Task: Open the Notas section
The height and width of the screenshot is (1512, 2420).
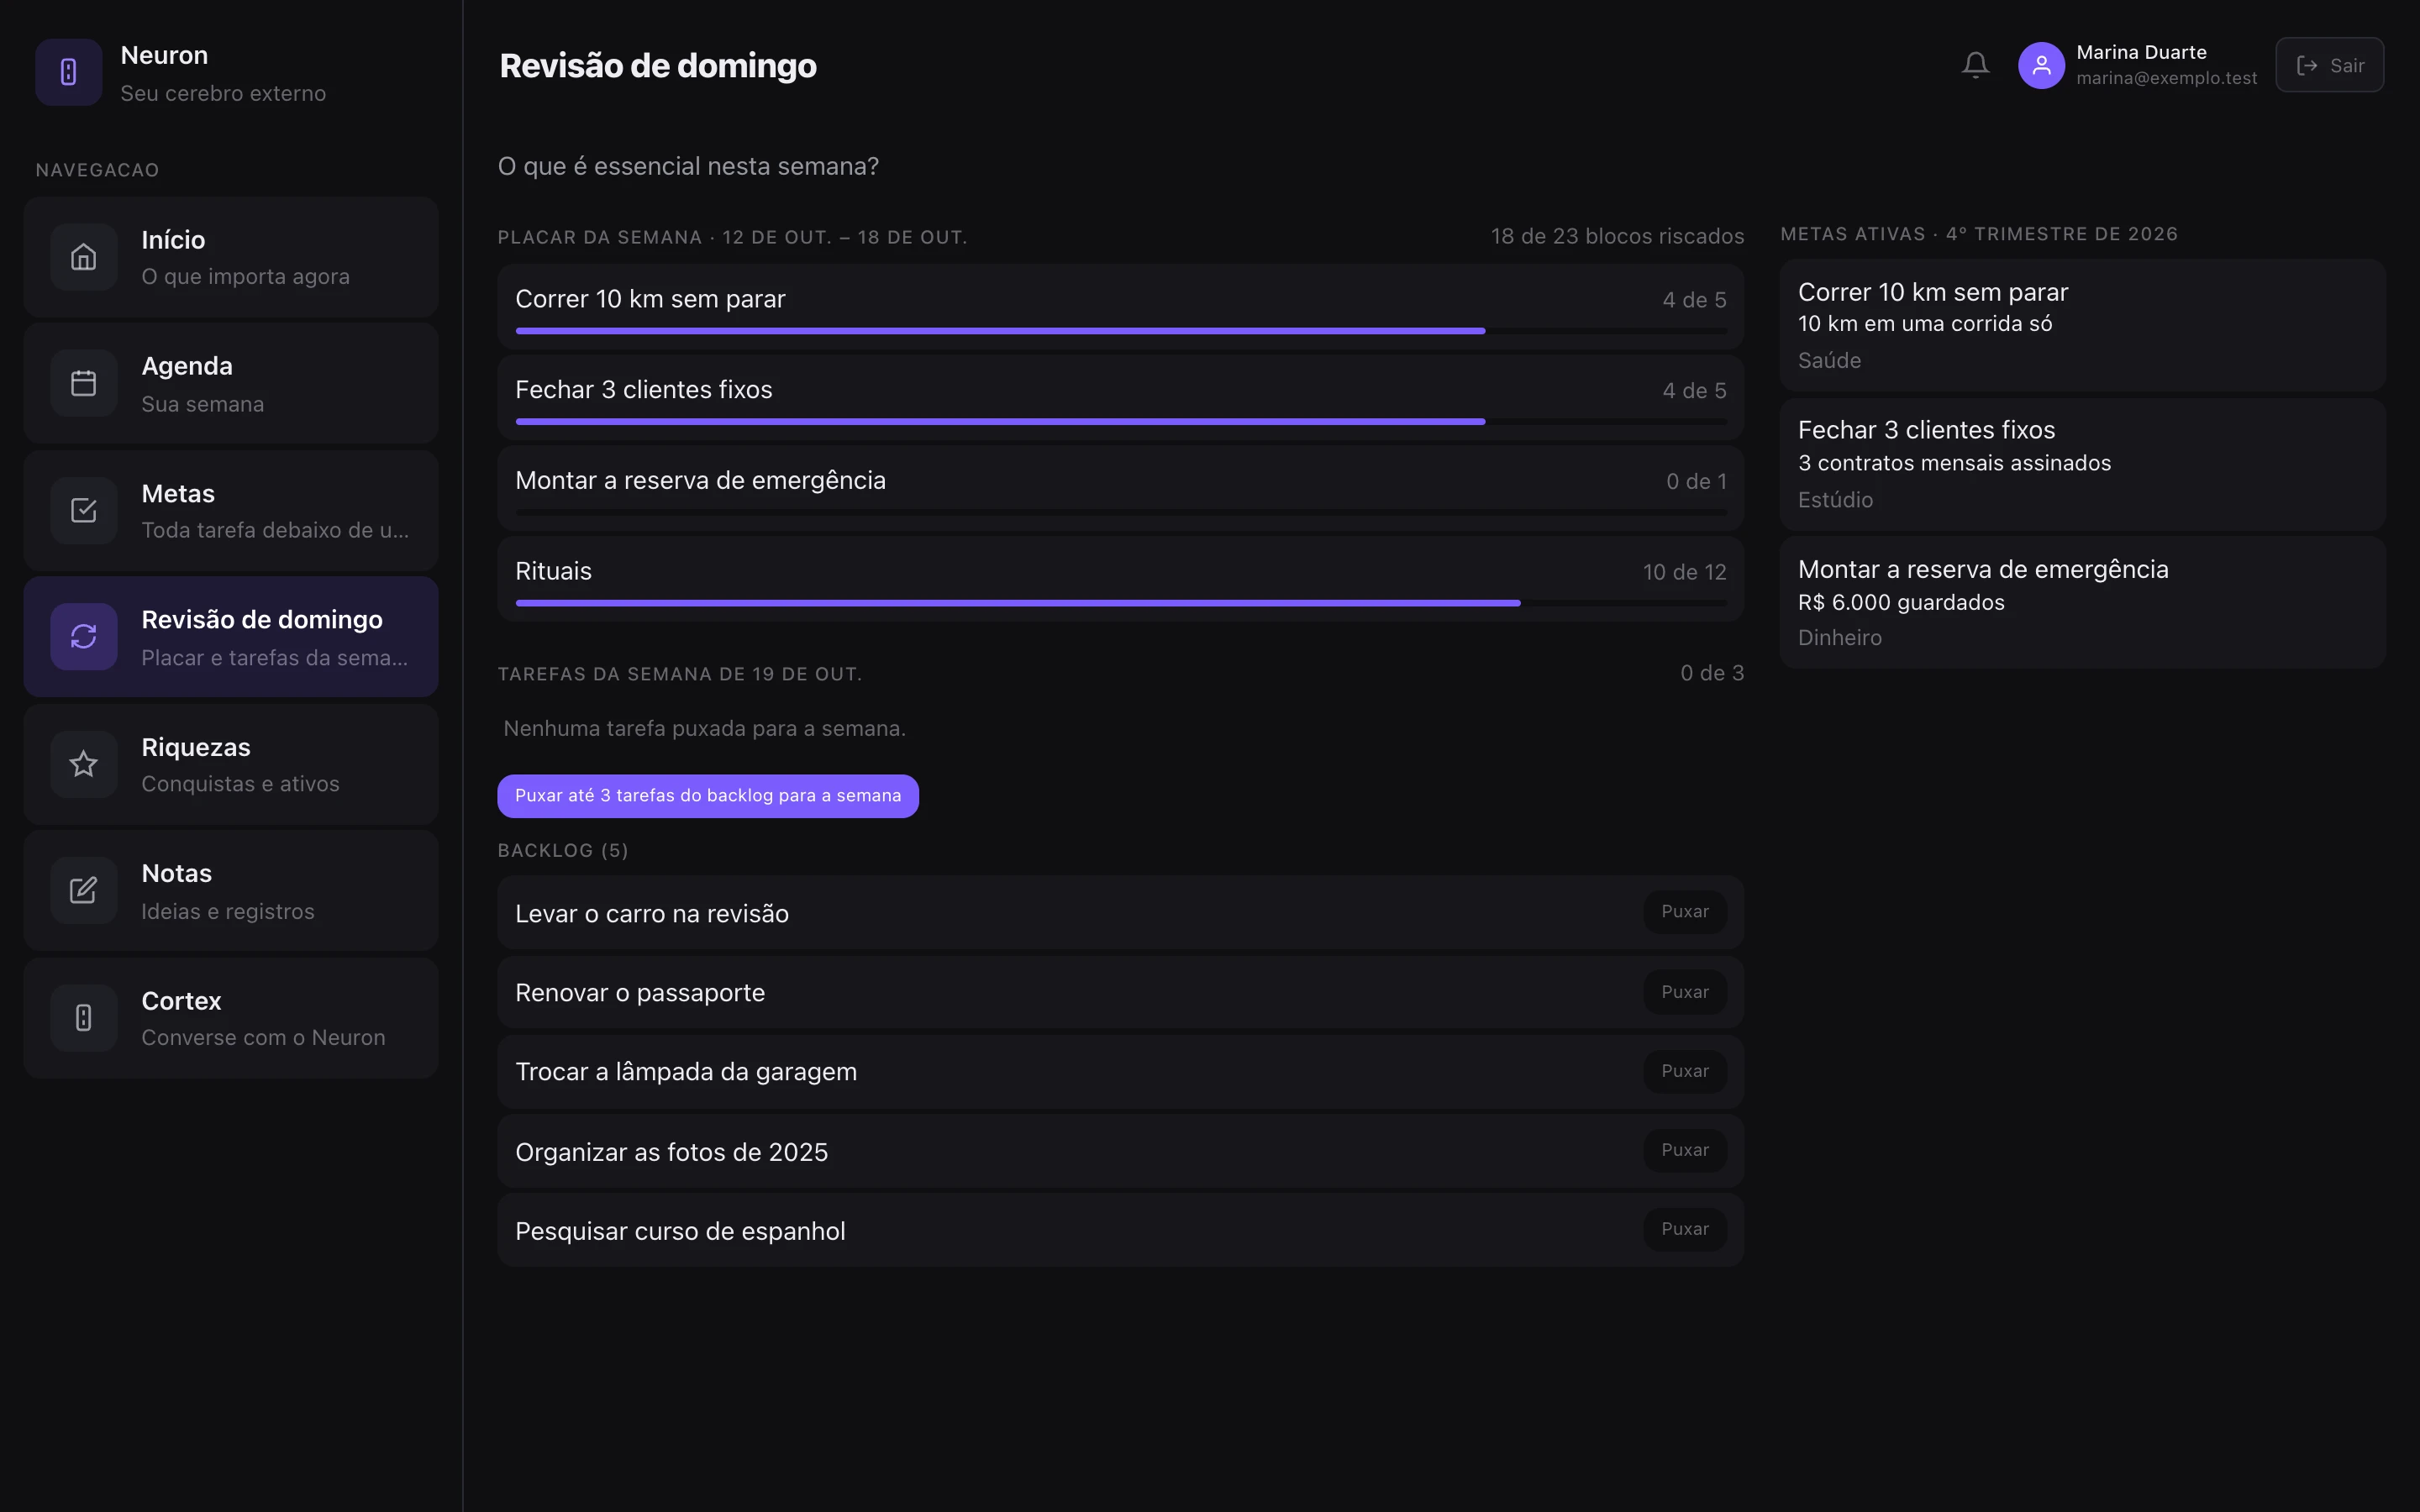Action: (x=231, y=890)
